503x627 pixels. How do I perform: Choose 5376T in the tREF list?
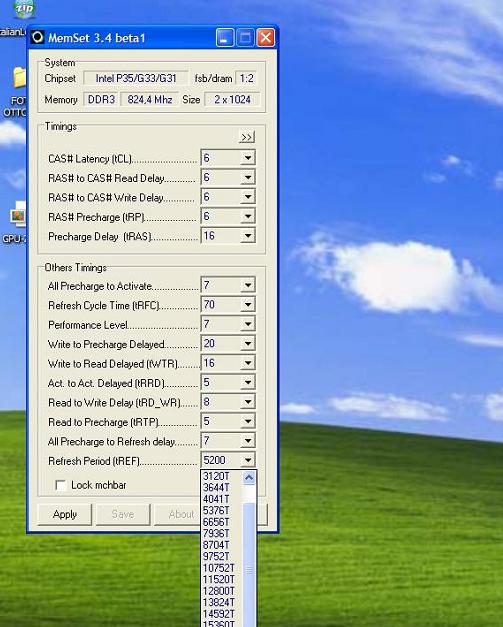[222, 511]
